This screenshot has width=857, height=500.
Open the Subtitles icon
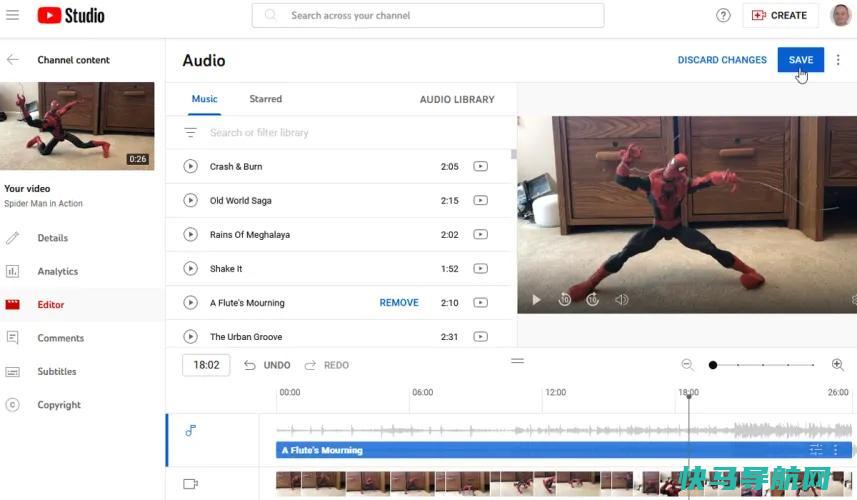click(13, 372)
